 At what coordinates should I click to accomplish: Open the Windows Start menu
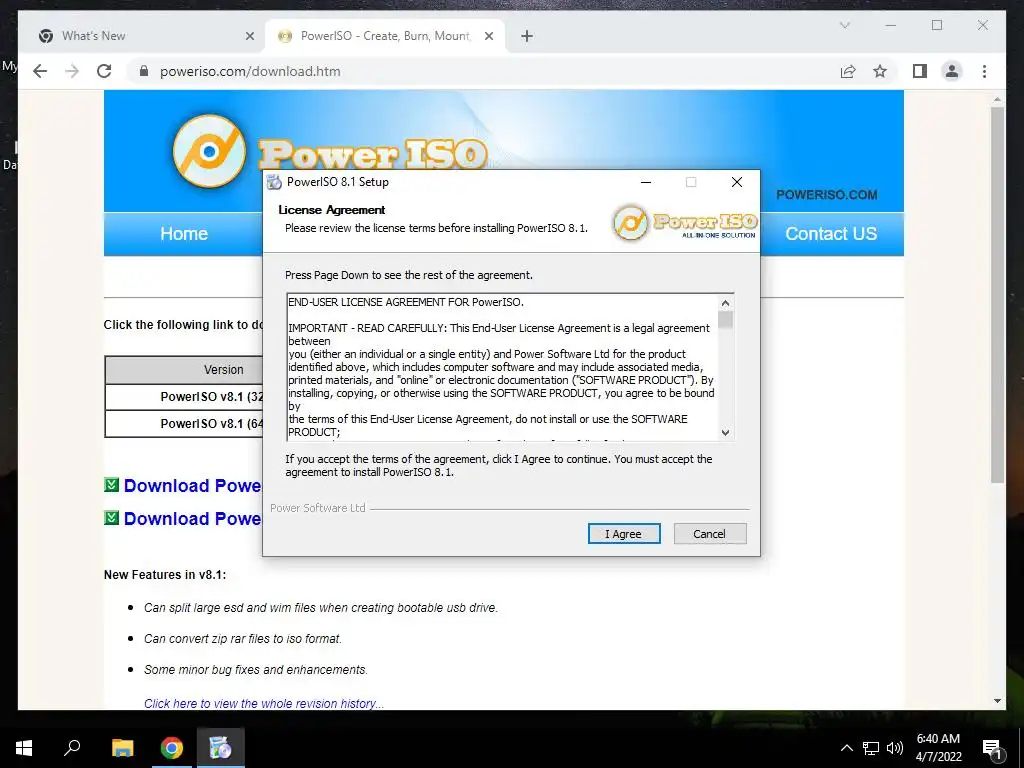click(x=24, y=748)
